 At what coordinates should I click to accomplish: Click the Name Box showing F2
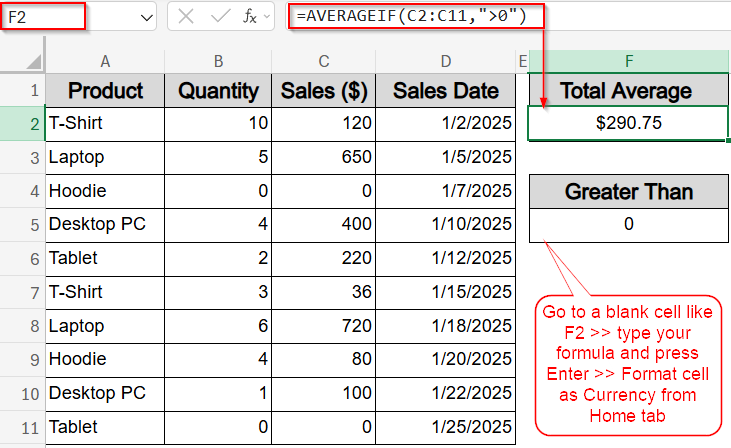tap(43, 17)
